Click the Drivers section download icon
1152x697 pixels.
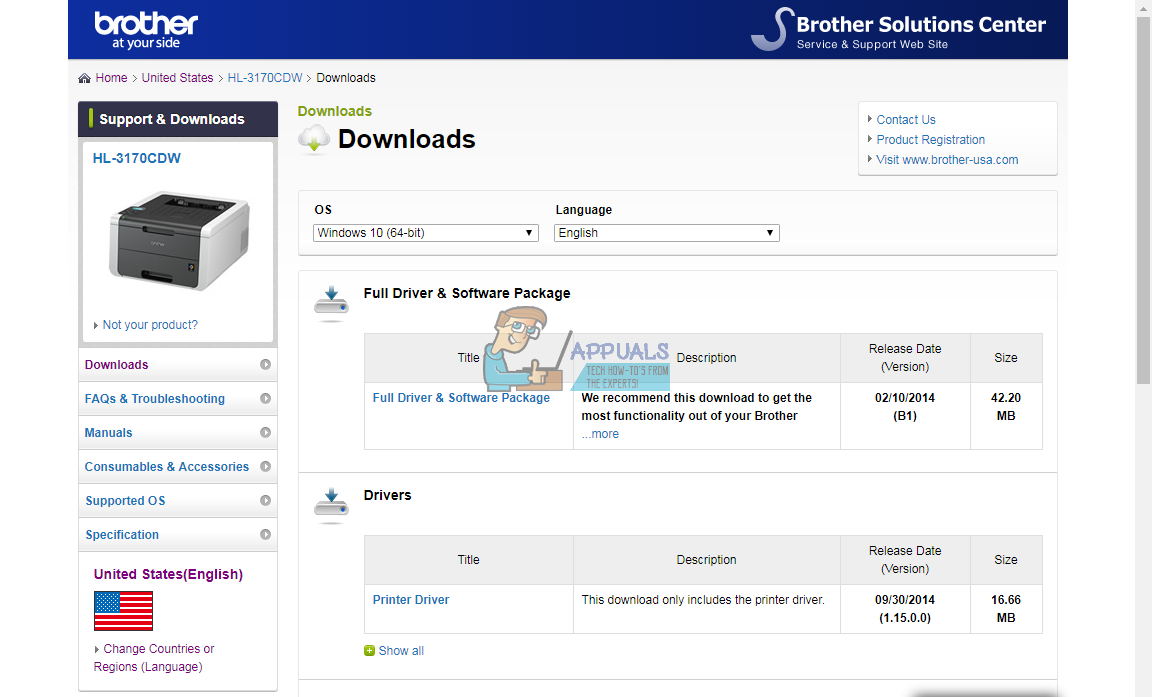point(331,503)
